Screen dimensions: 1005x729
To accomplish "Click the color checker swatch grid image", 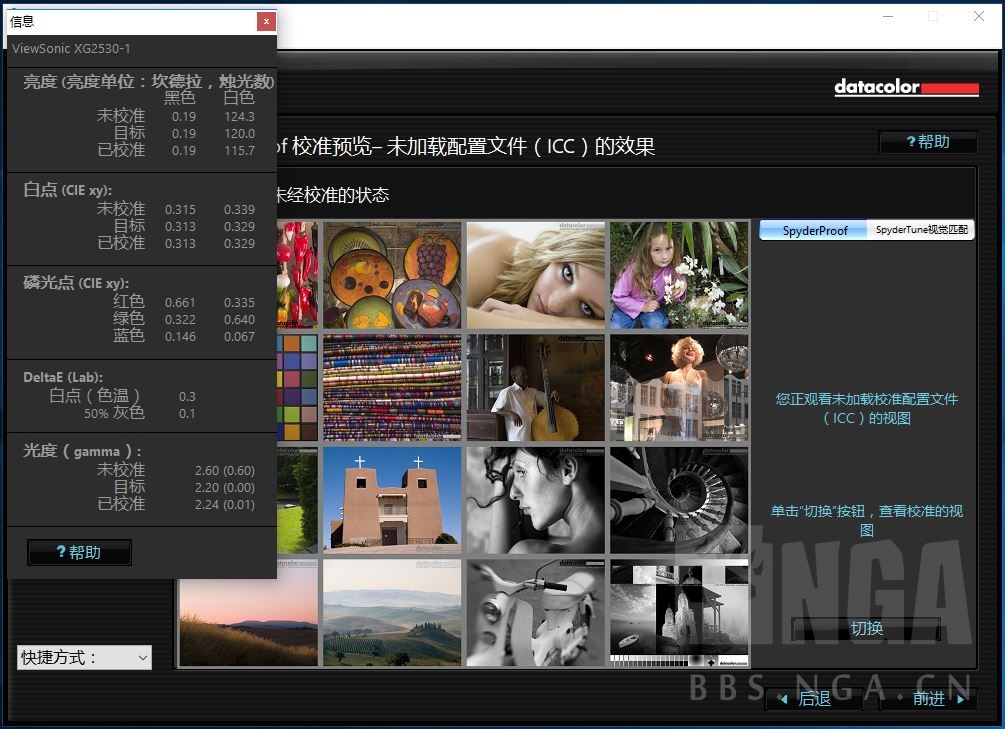I will (297, 388).
